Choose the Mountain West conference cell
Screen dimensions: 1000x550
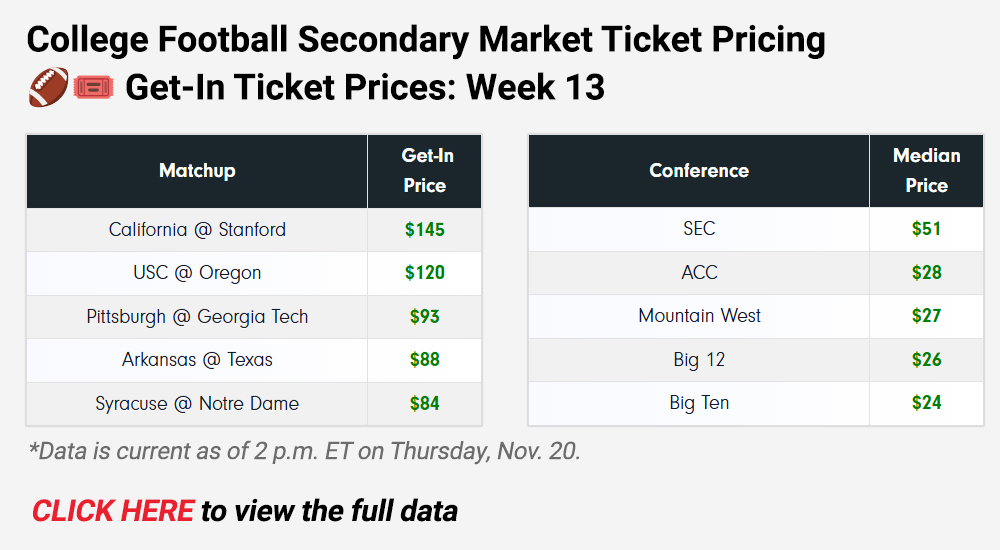[699, 316]
